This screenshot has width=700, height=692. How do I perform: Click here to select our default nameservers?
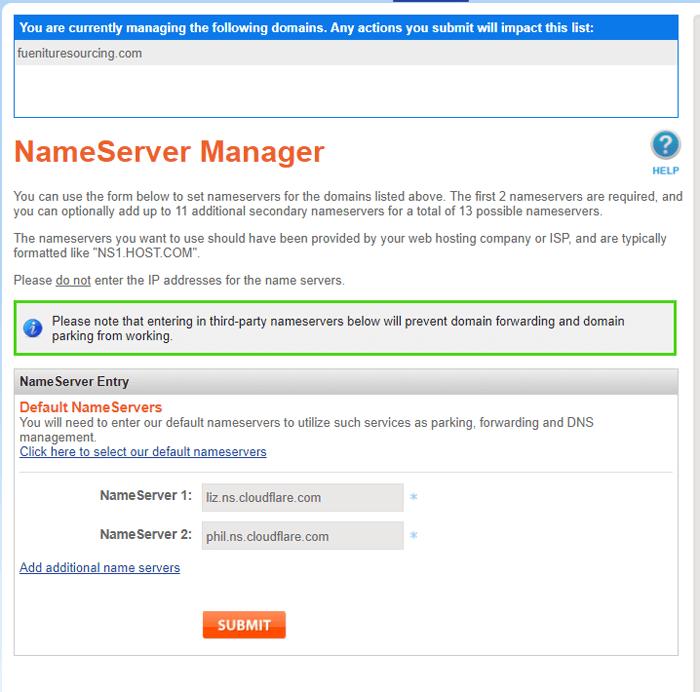143,451
